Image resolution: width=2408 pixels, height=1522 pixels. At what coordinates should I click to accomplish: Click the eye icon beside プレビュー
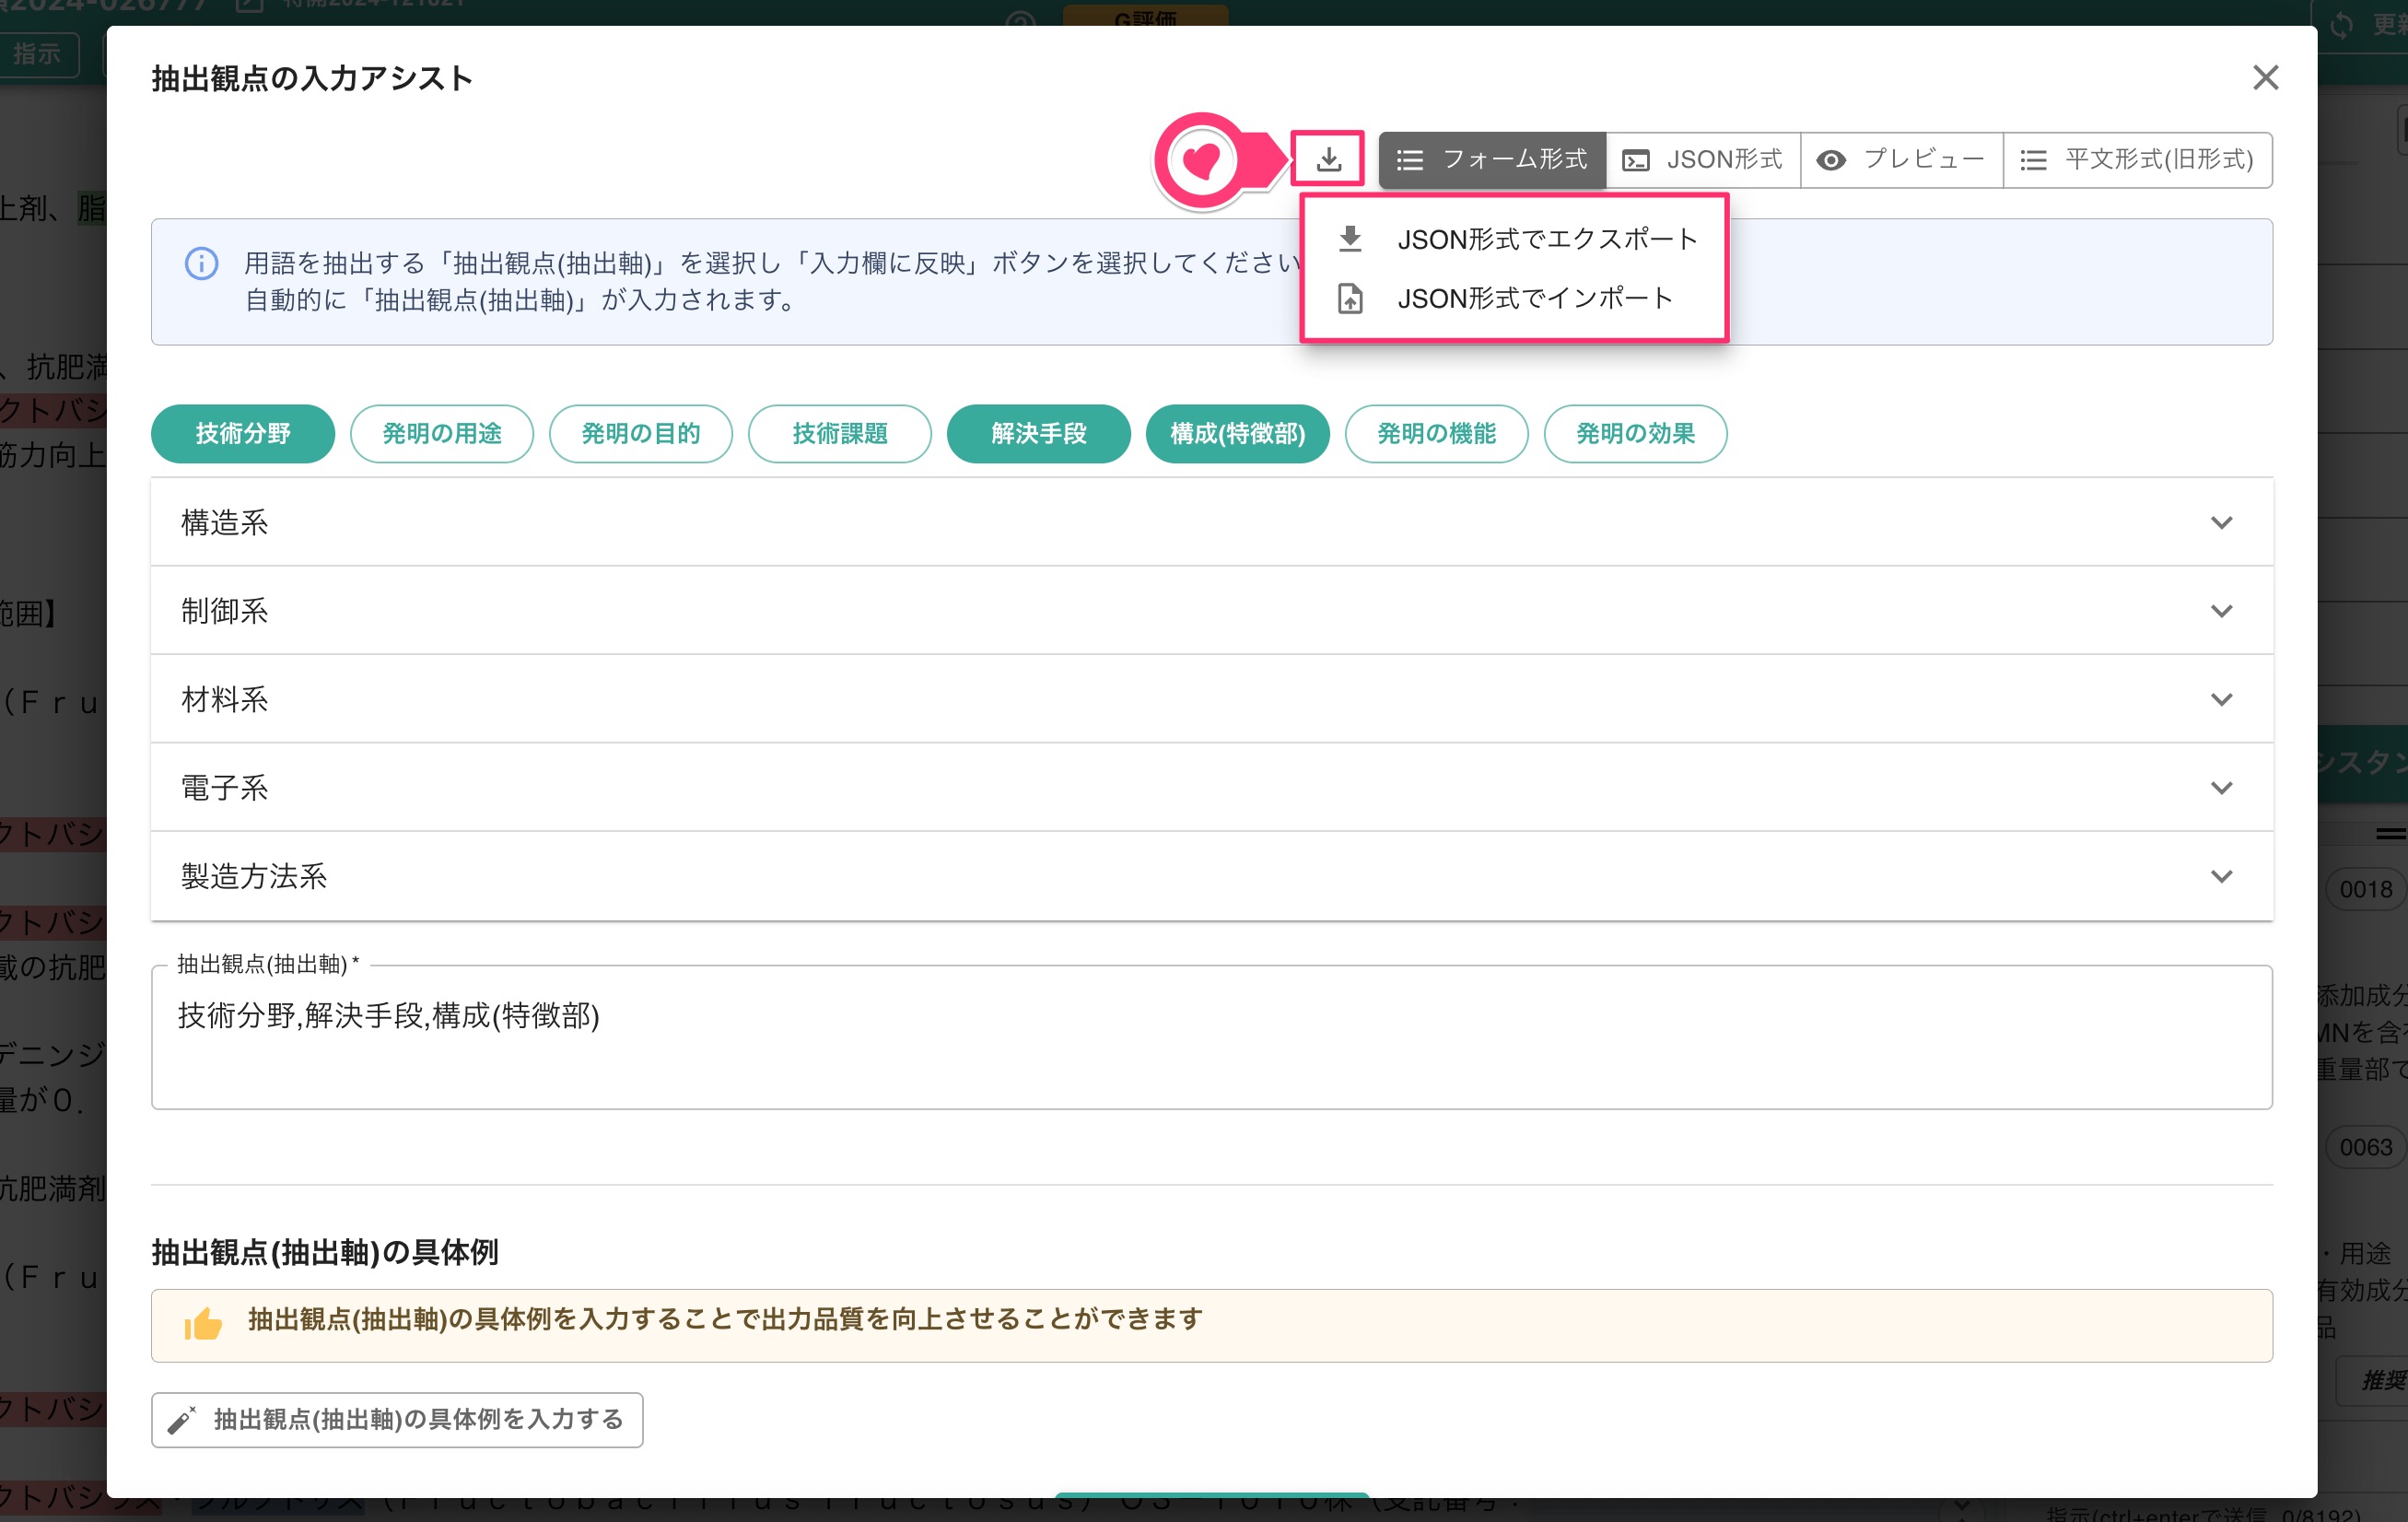(x=1831, y=160)
